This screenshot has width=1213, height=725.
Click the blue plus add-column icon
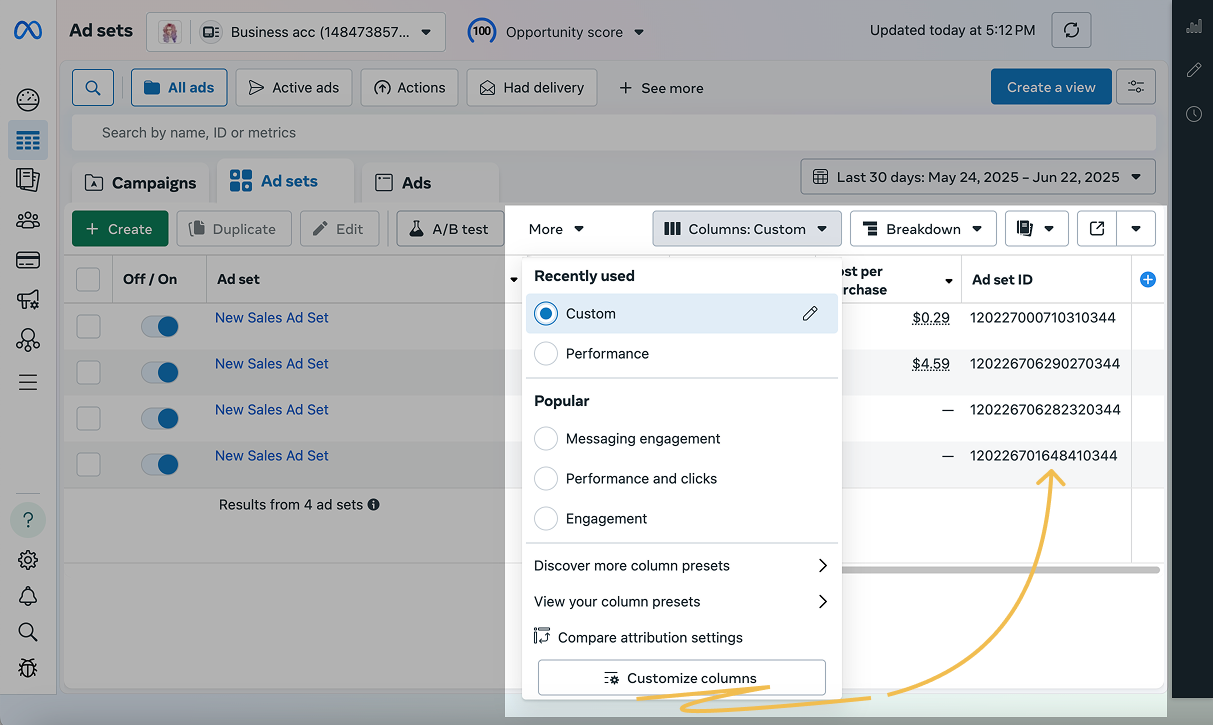tap(1147, 280)
